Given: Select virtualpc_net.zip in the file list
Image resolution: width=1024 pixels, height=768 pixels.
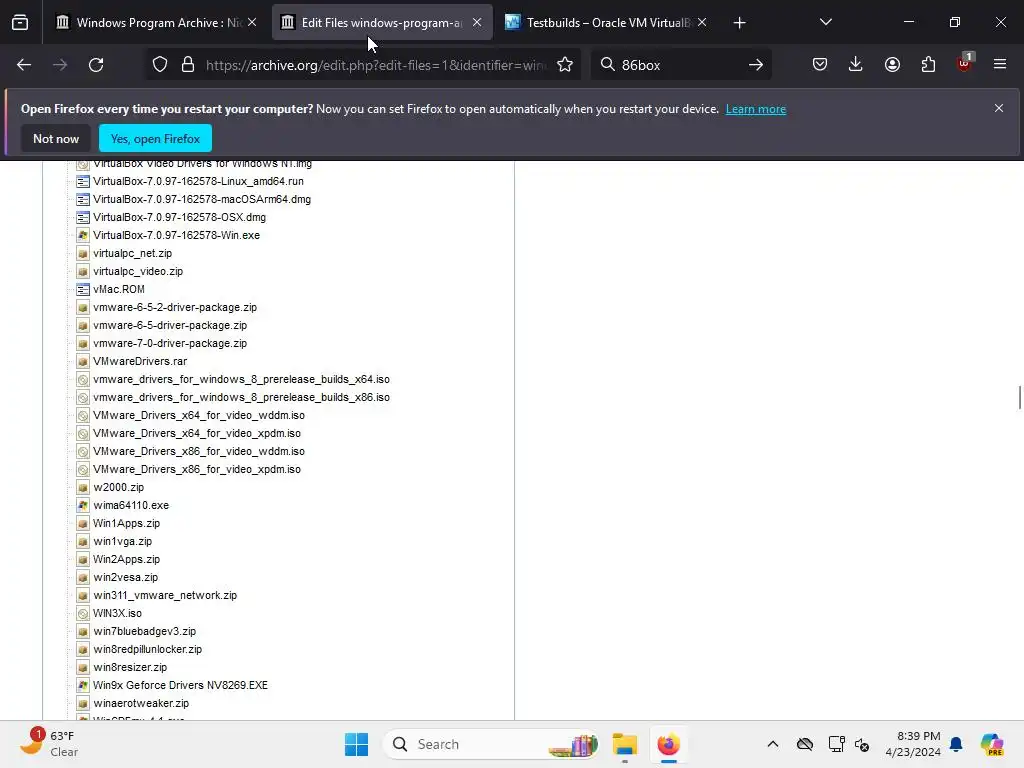Looking at the screenshot, I should click(133, 253).
